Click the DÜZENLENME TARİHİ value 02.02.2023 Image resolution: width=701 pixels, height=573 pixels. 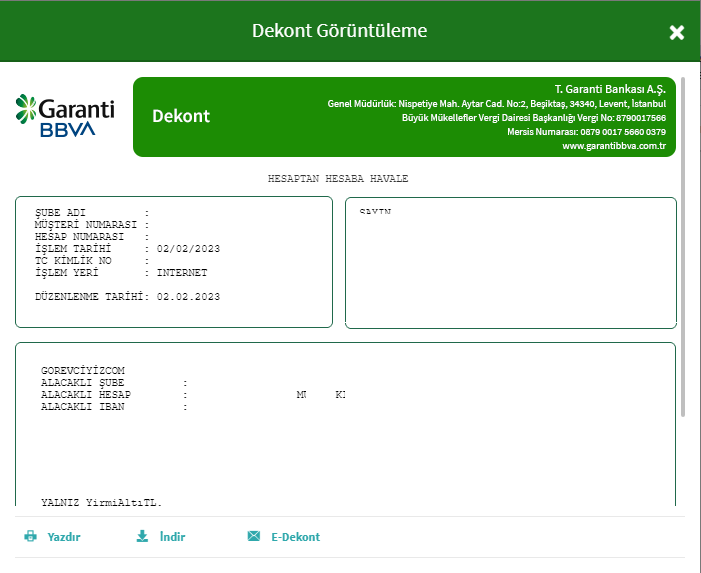188,297
